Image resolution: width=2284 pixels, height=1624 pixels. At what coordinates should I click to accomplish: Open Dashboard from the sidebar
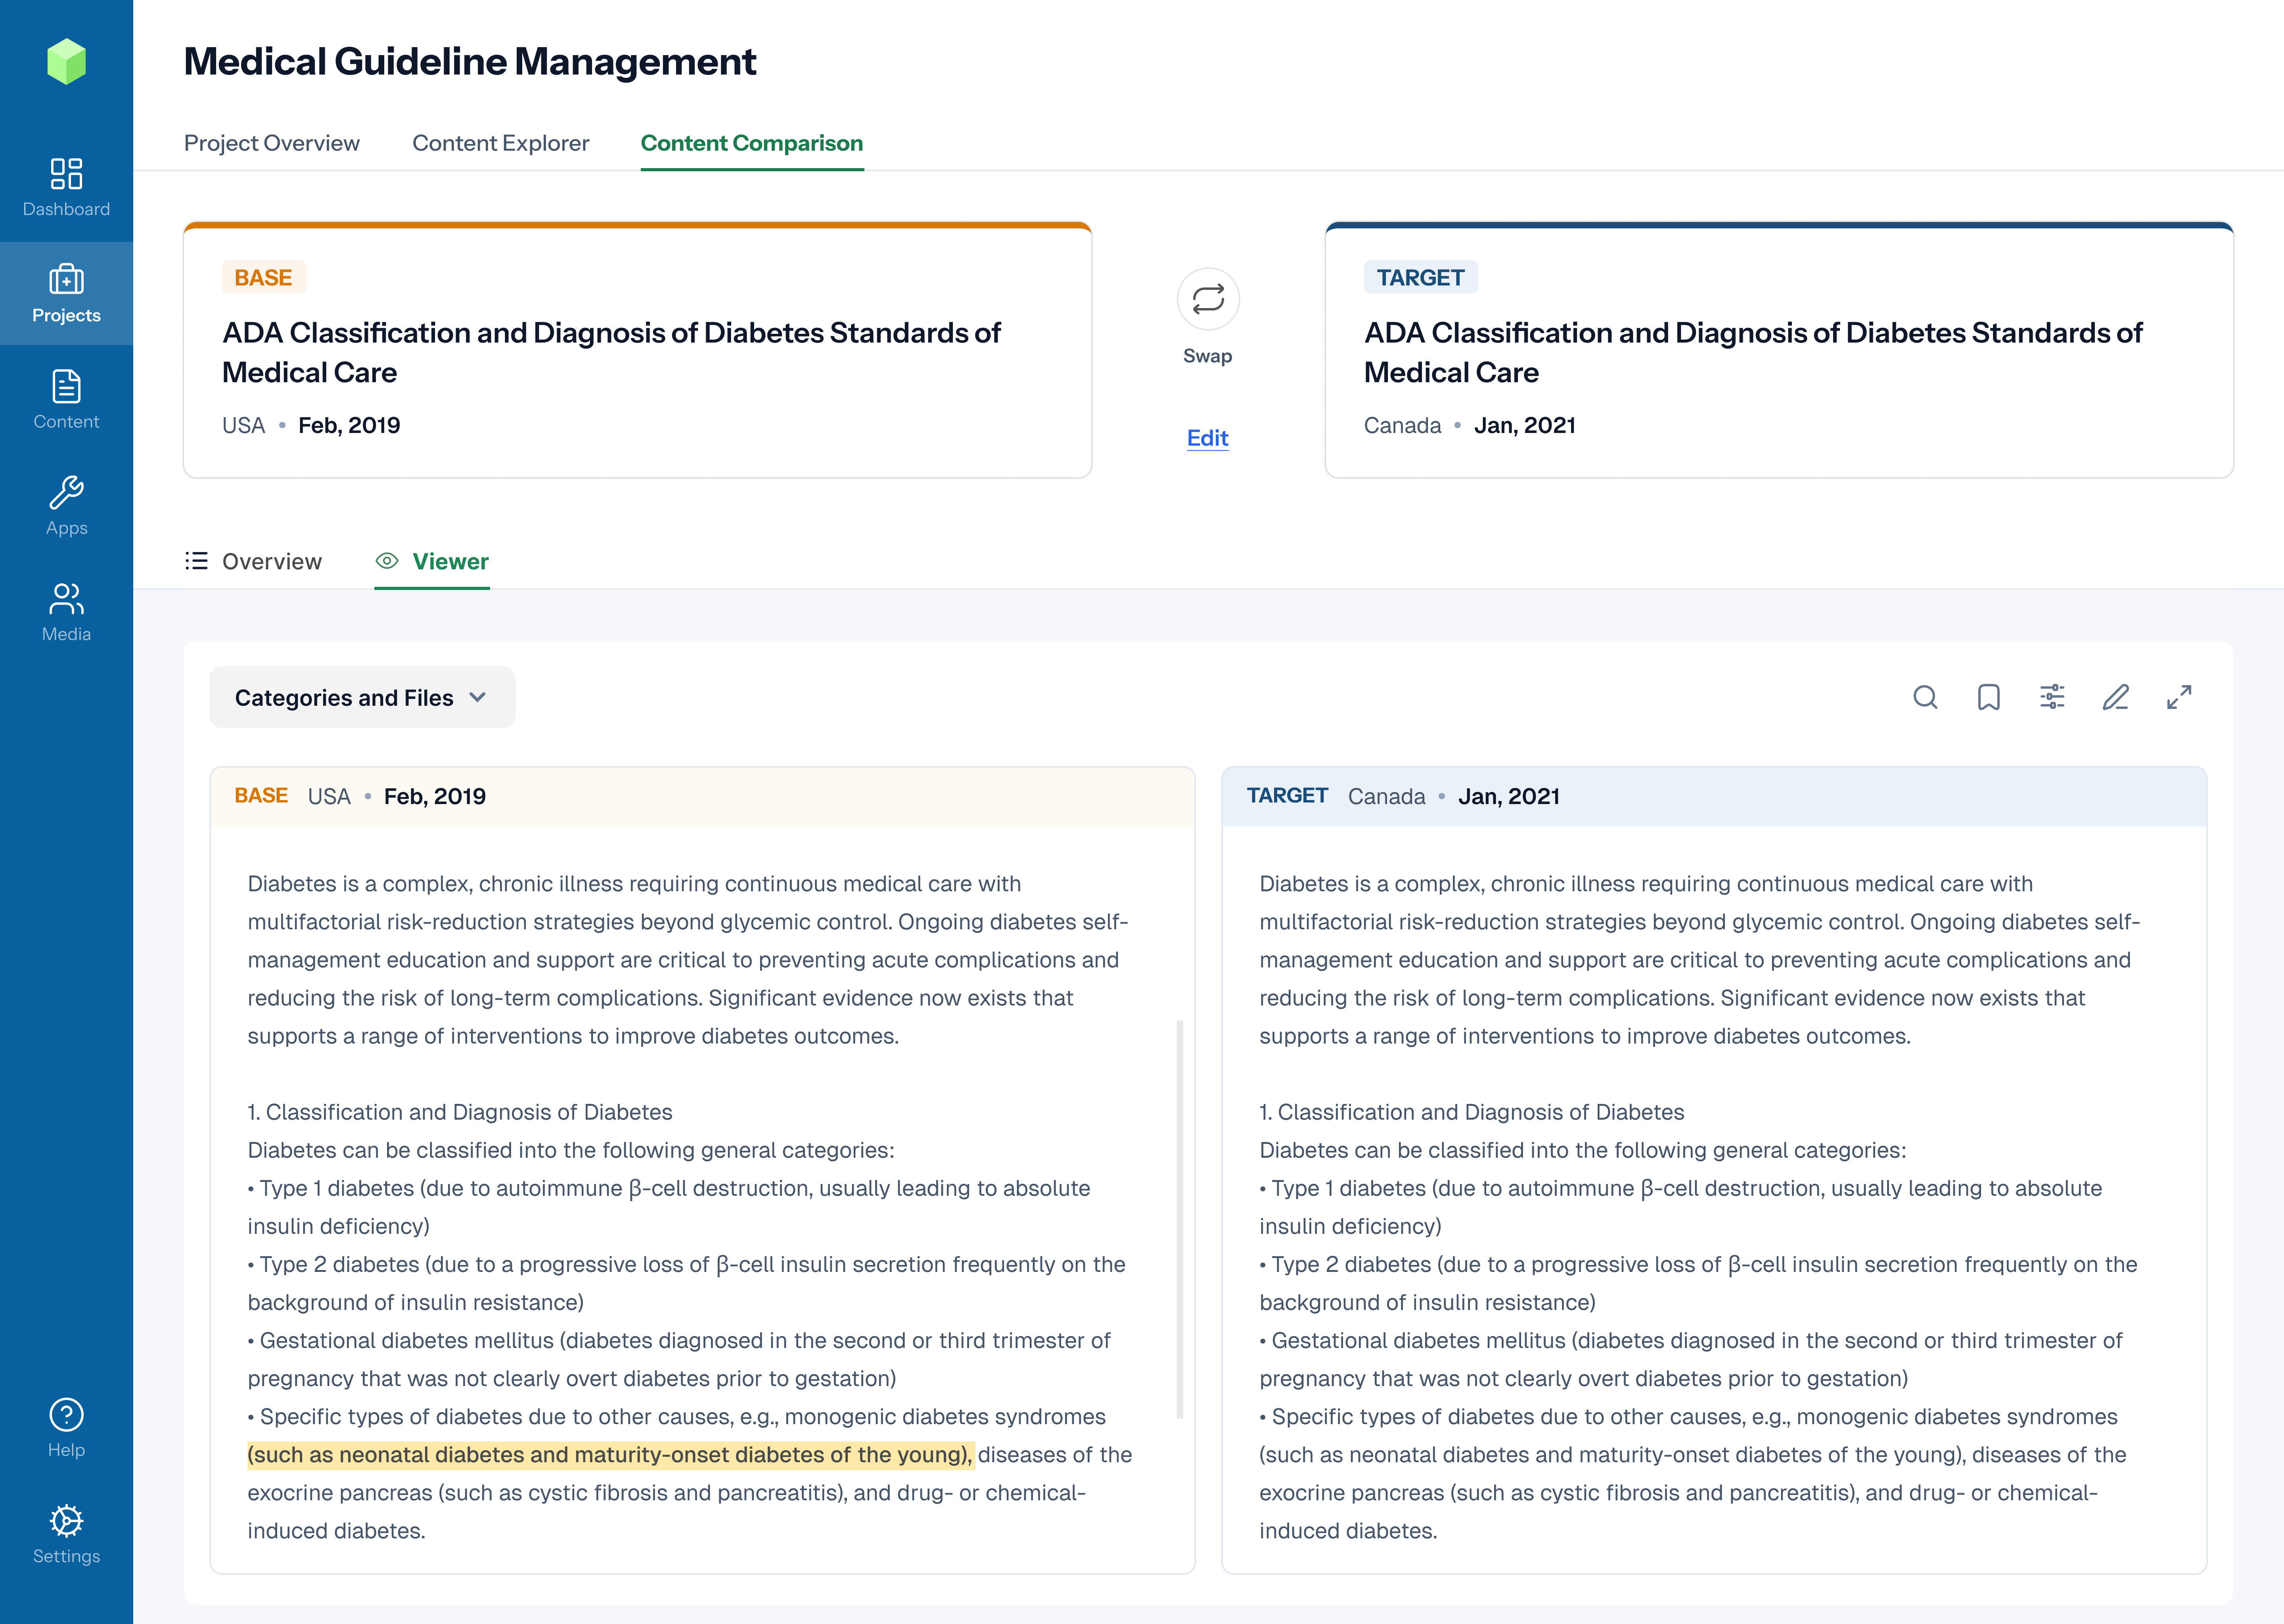coord(66,188)
